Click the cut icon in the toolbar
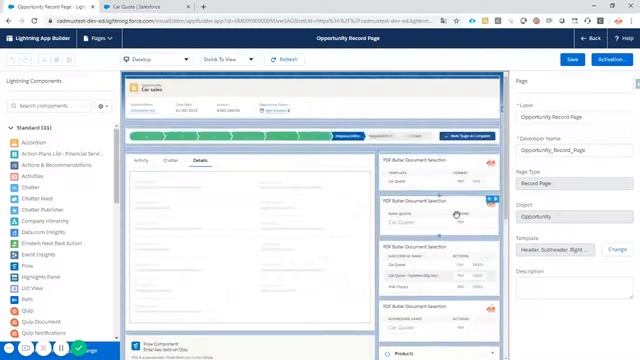Screen dimensions: 640x360 point(44,60)
